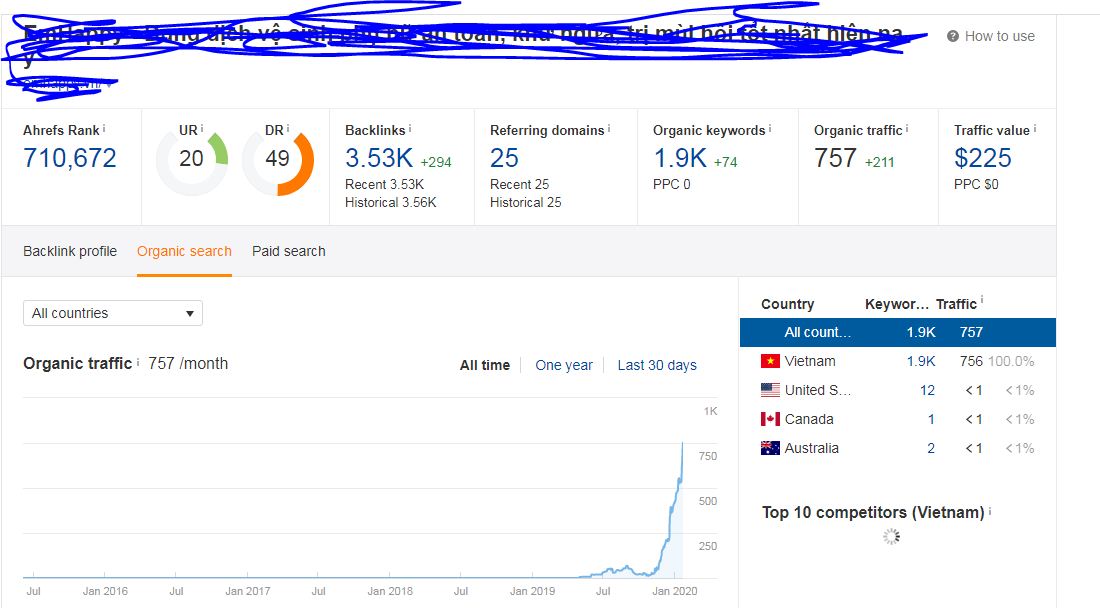
Task: Open the 25 referring domains link
Action: tap(504, 158)
